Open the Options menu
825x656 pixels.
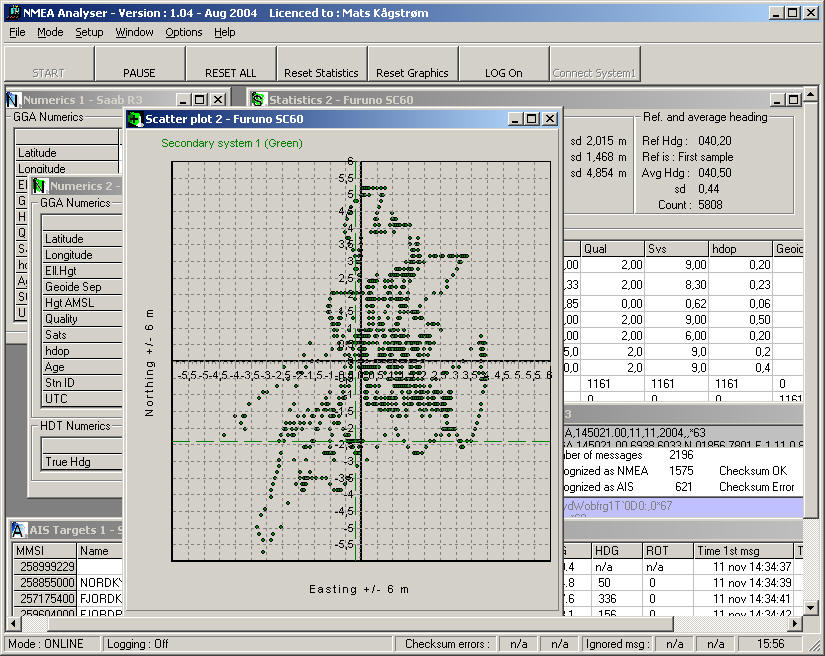(183, 32)
